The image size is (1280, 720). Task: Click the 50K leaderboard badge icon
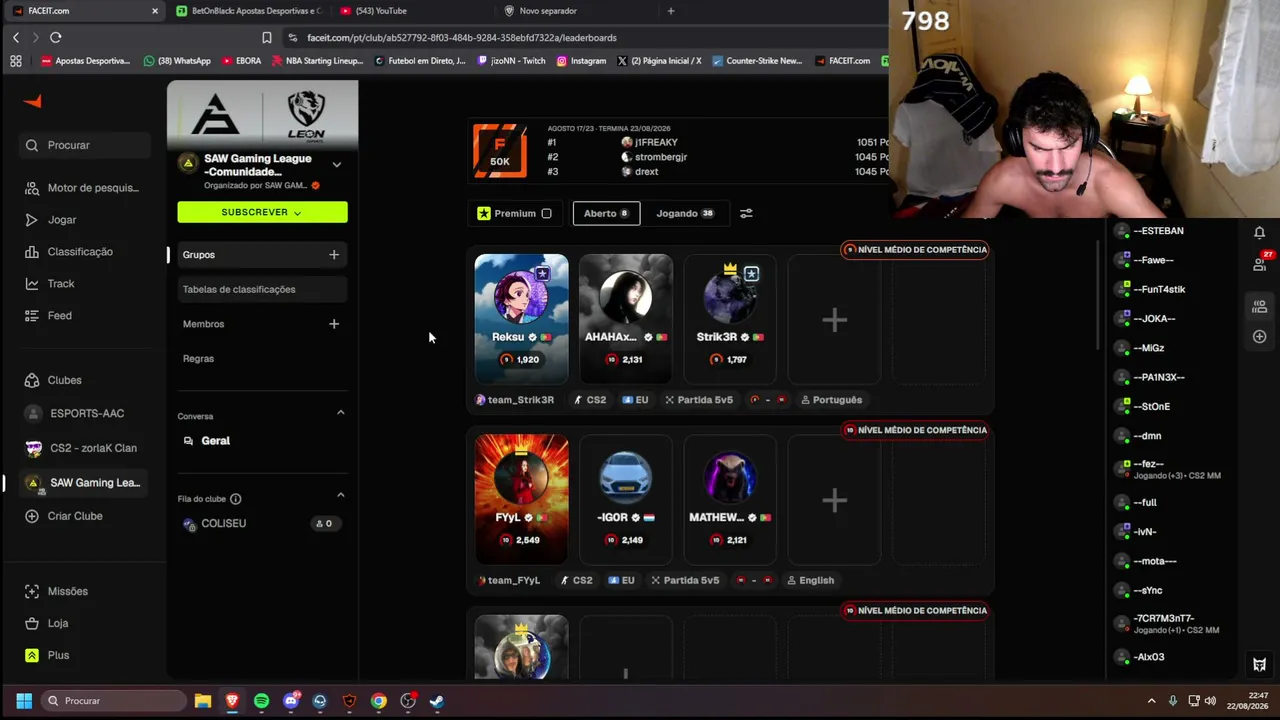(500, 151)
